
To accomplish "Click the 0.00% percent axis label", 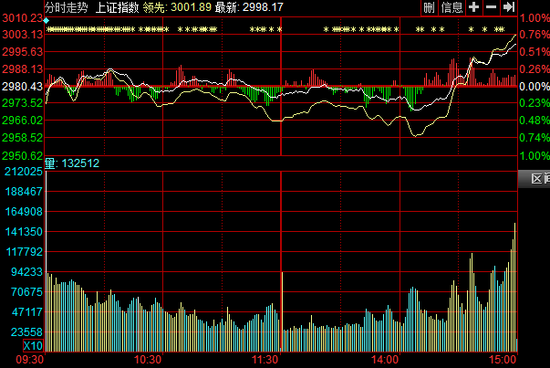I will coord(534,86).
